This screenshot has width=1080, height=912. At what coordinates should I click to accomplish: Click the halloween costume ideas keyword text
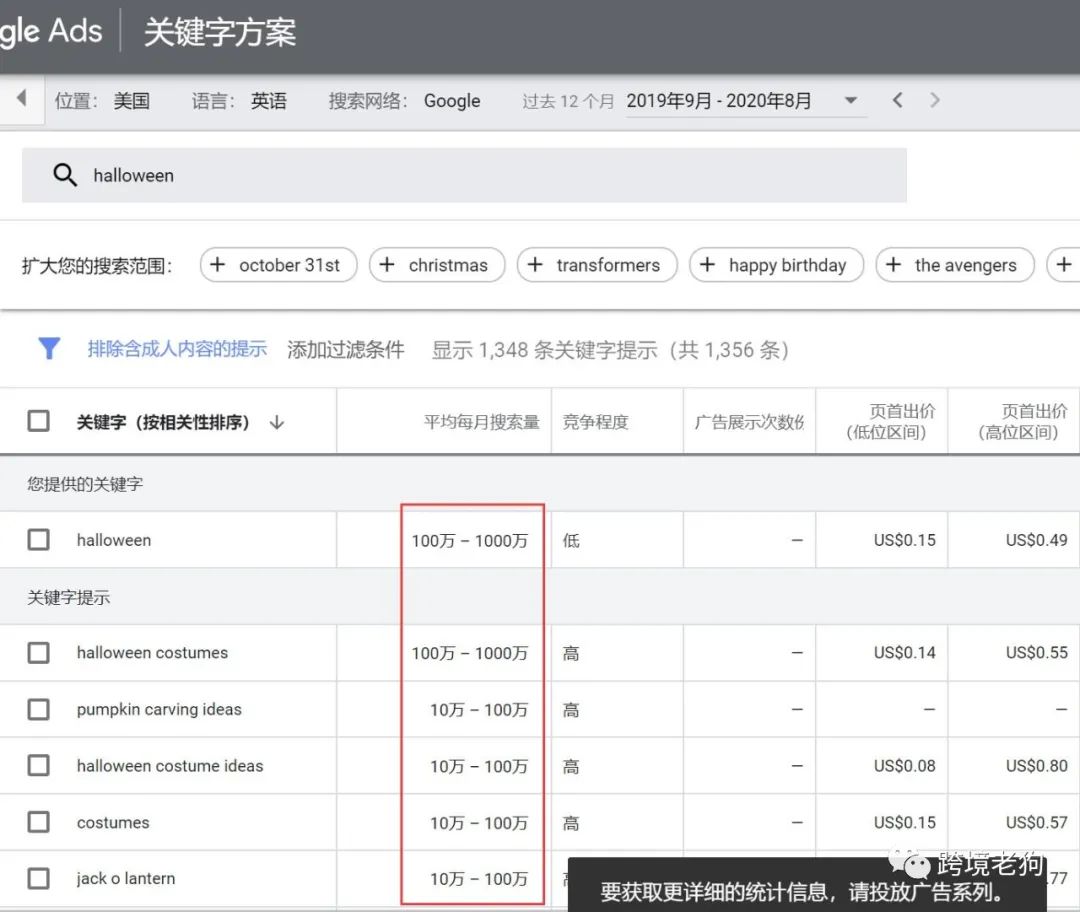pyautogui.click(x=170, y=766)
